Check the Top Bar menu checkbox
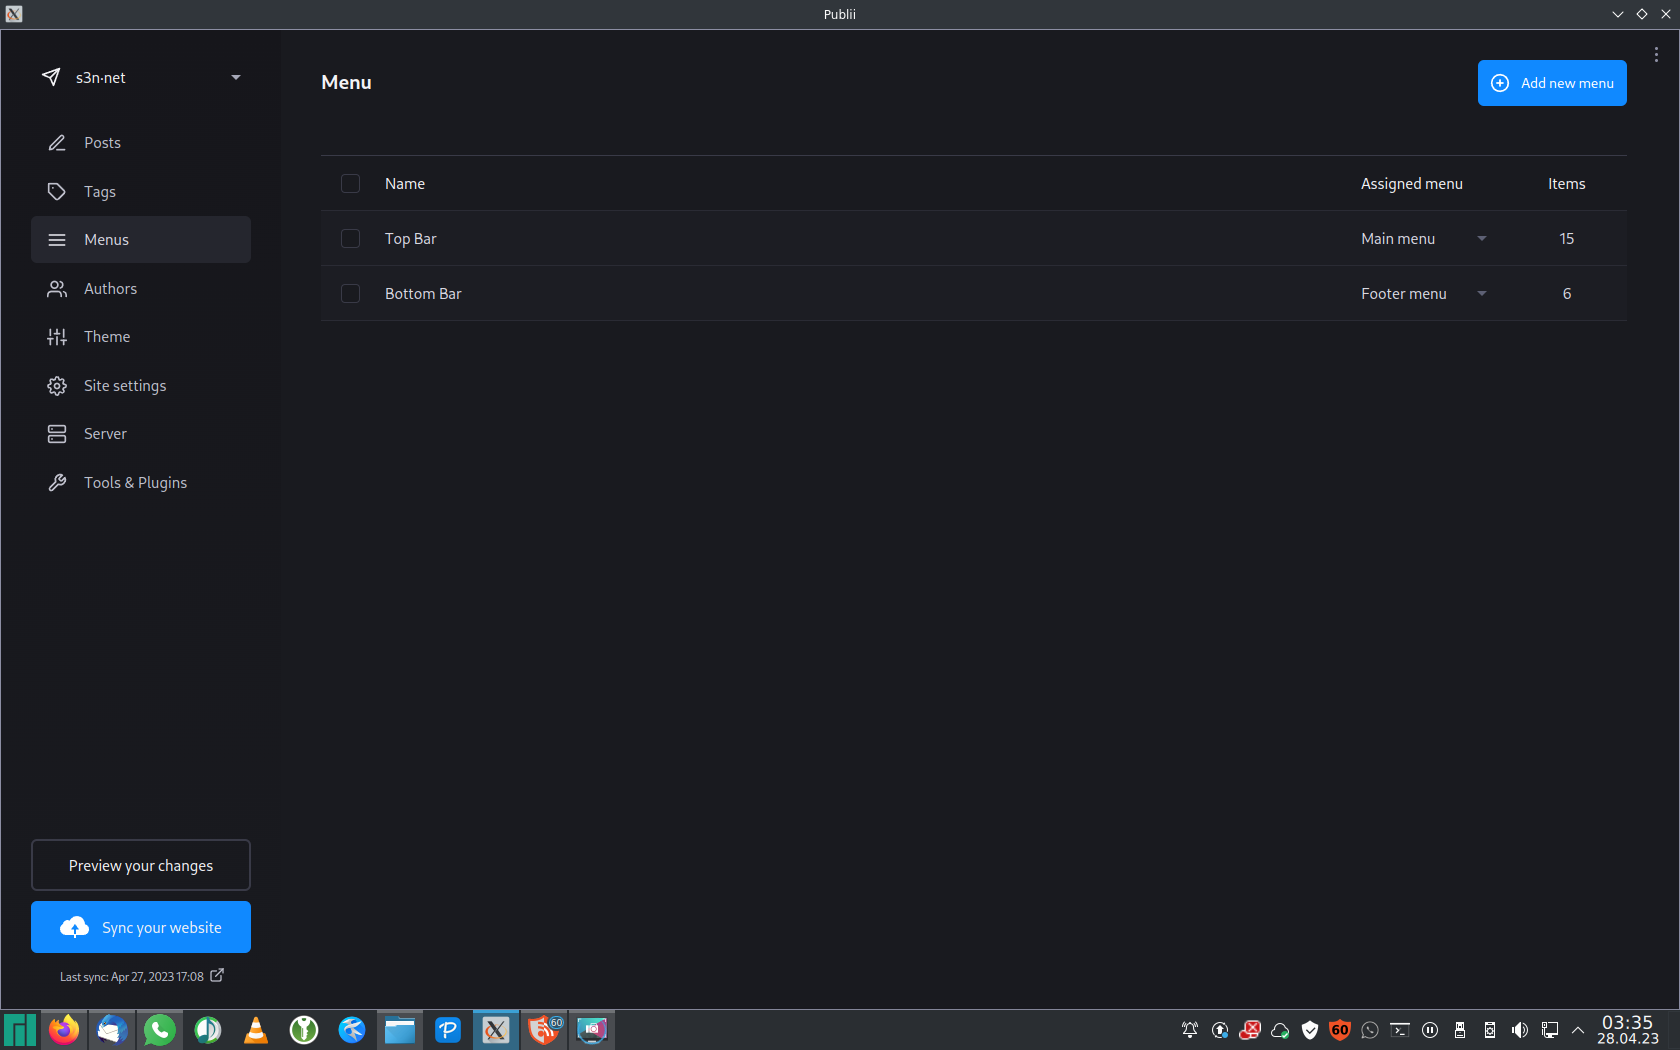The height and width of the screenshot is (1050, 1680). click(350, 239)
